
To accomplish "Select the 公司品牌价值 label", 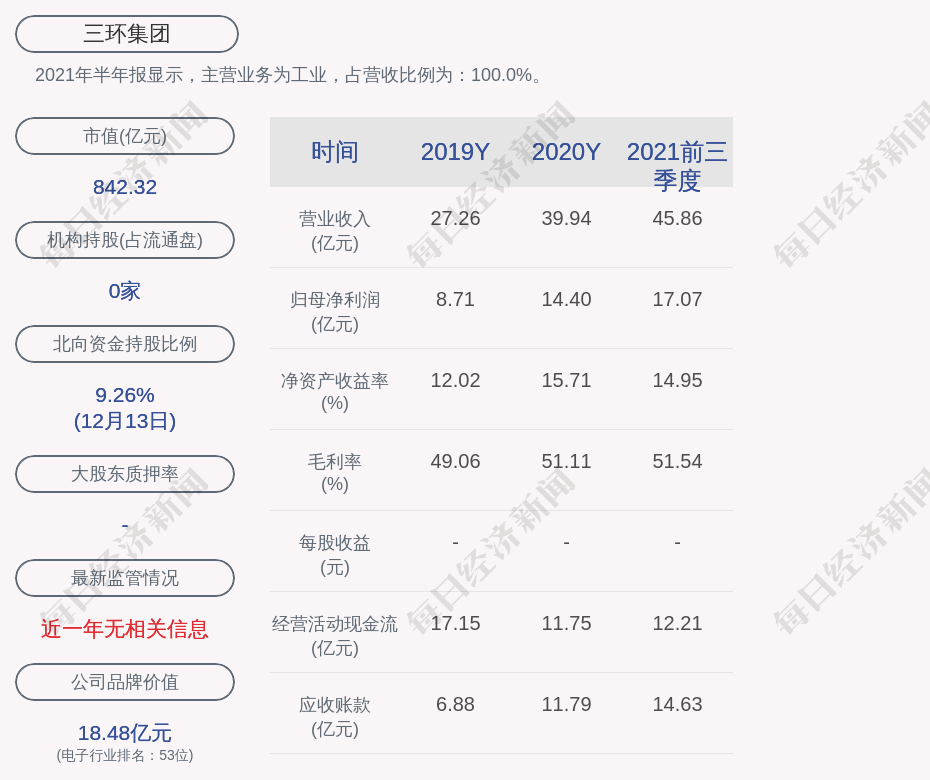I will tap(125, 682).
